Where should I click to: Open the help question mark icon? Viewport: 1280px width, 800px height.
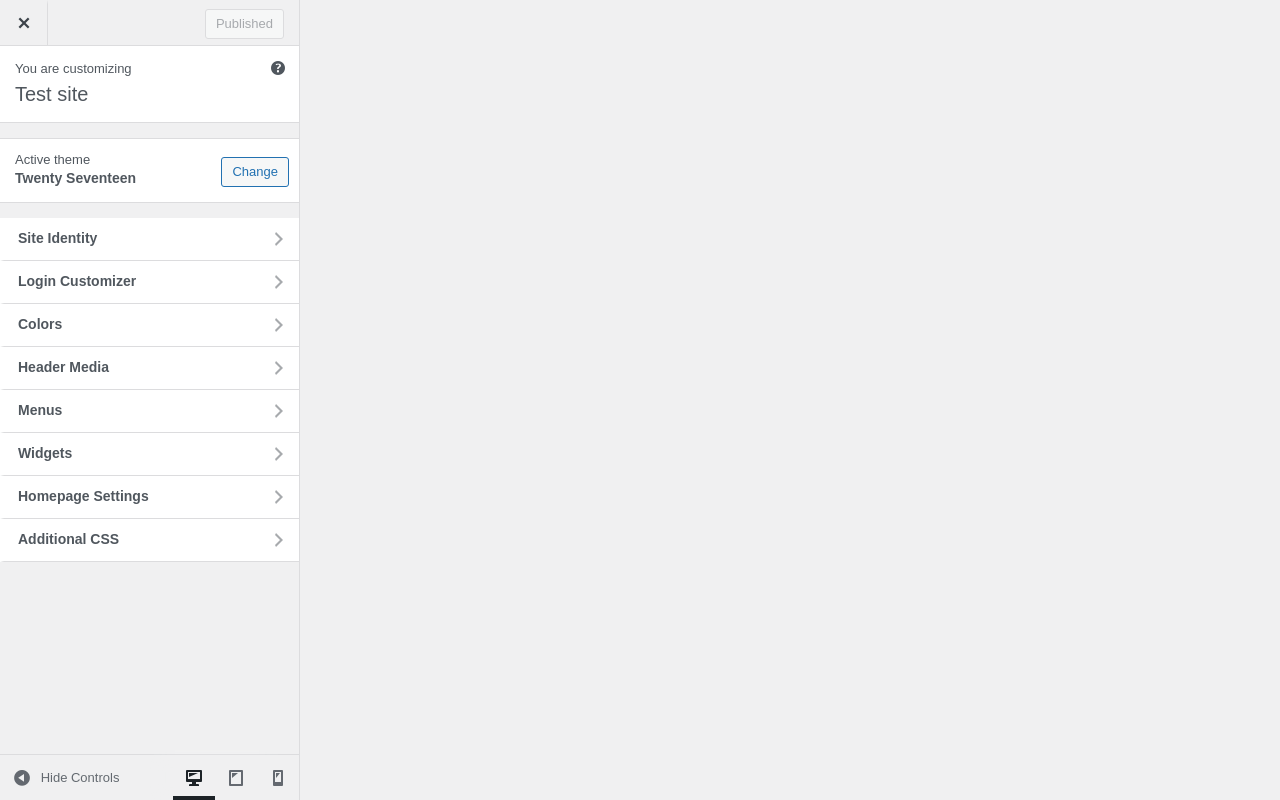point(278,68)
